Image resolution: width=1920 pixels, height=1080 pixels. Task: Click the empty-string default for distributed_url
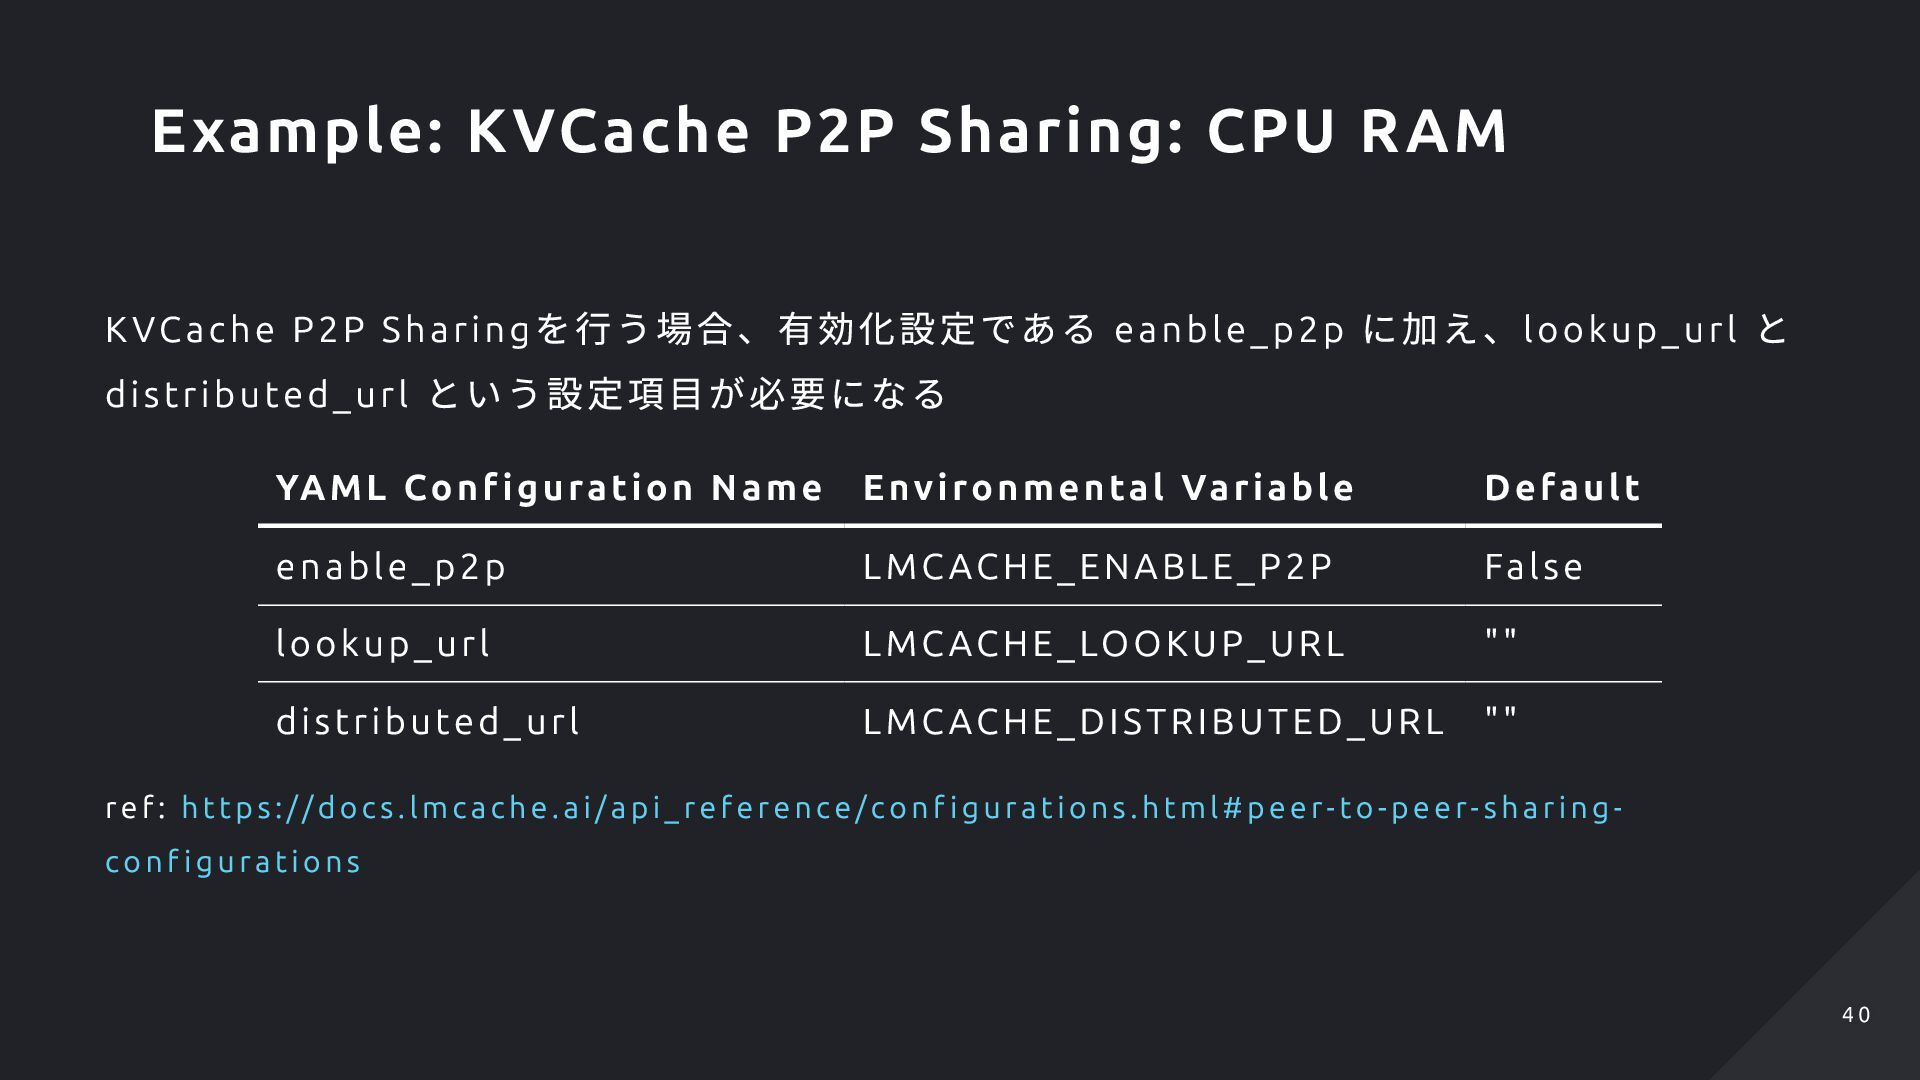coord(1501,713)
